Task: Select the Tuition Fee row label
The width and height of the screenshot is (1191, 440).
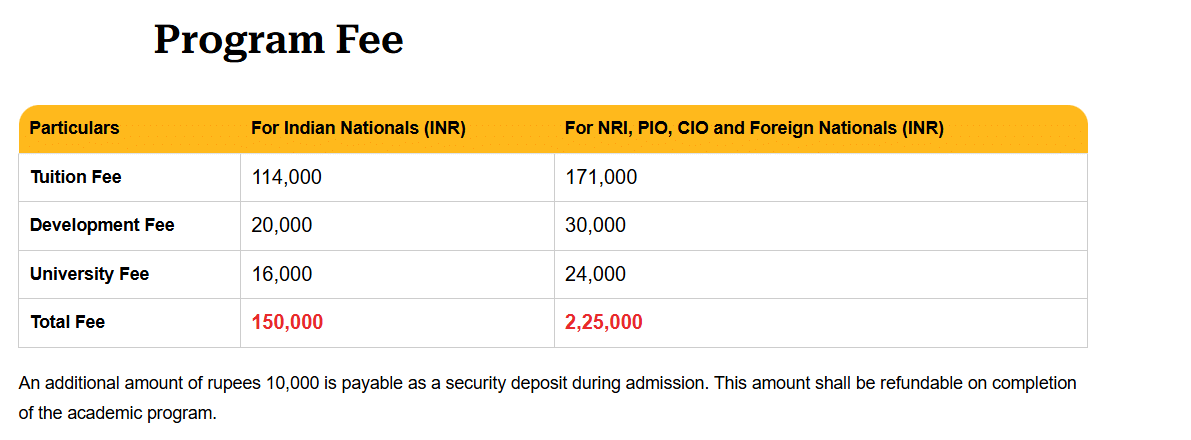Action: click(x=76, y=177)
